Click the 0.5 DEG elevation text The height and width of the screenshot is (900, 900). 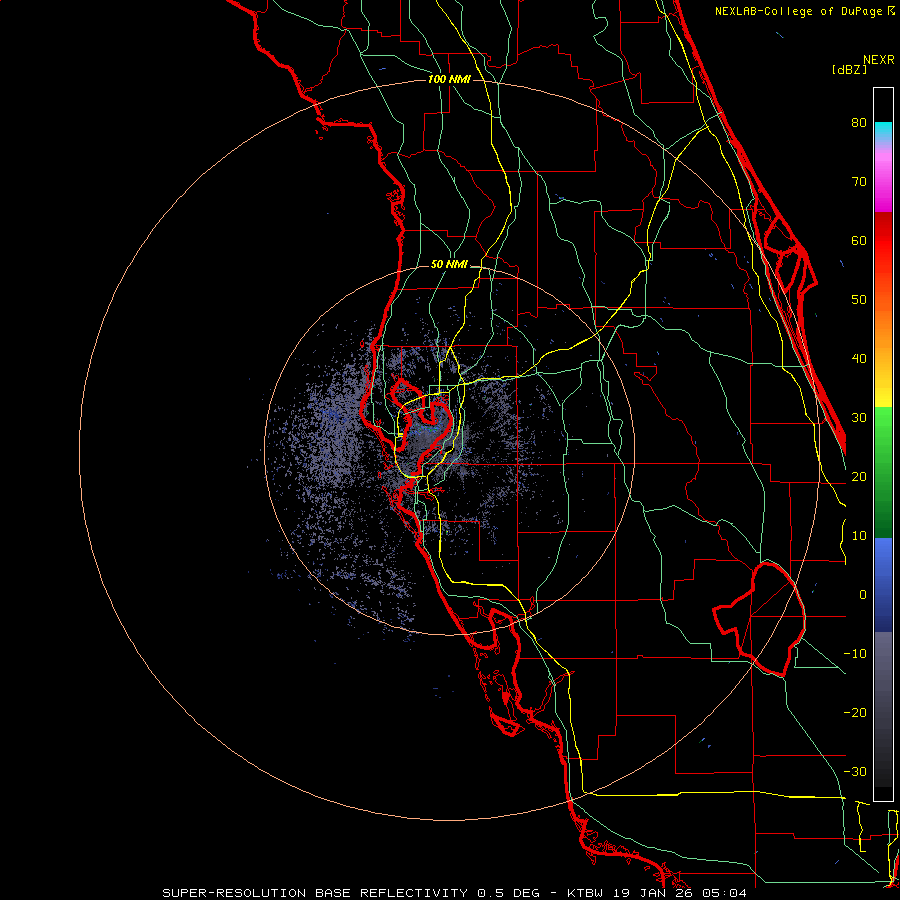pyautogui.click(x=508, y=893)
